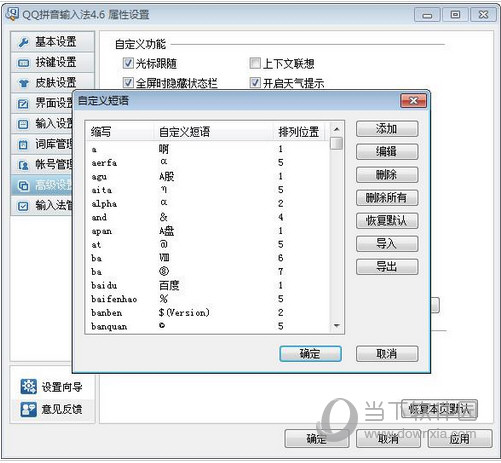This screenshot has width=501, height=463.
Task: Click the keyboard icon beside 按键设置
Action: coord(23,63)
